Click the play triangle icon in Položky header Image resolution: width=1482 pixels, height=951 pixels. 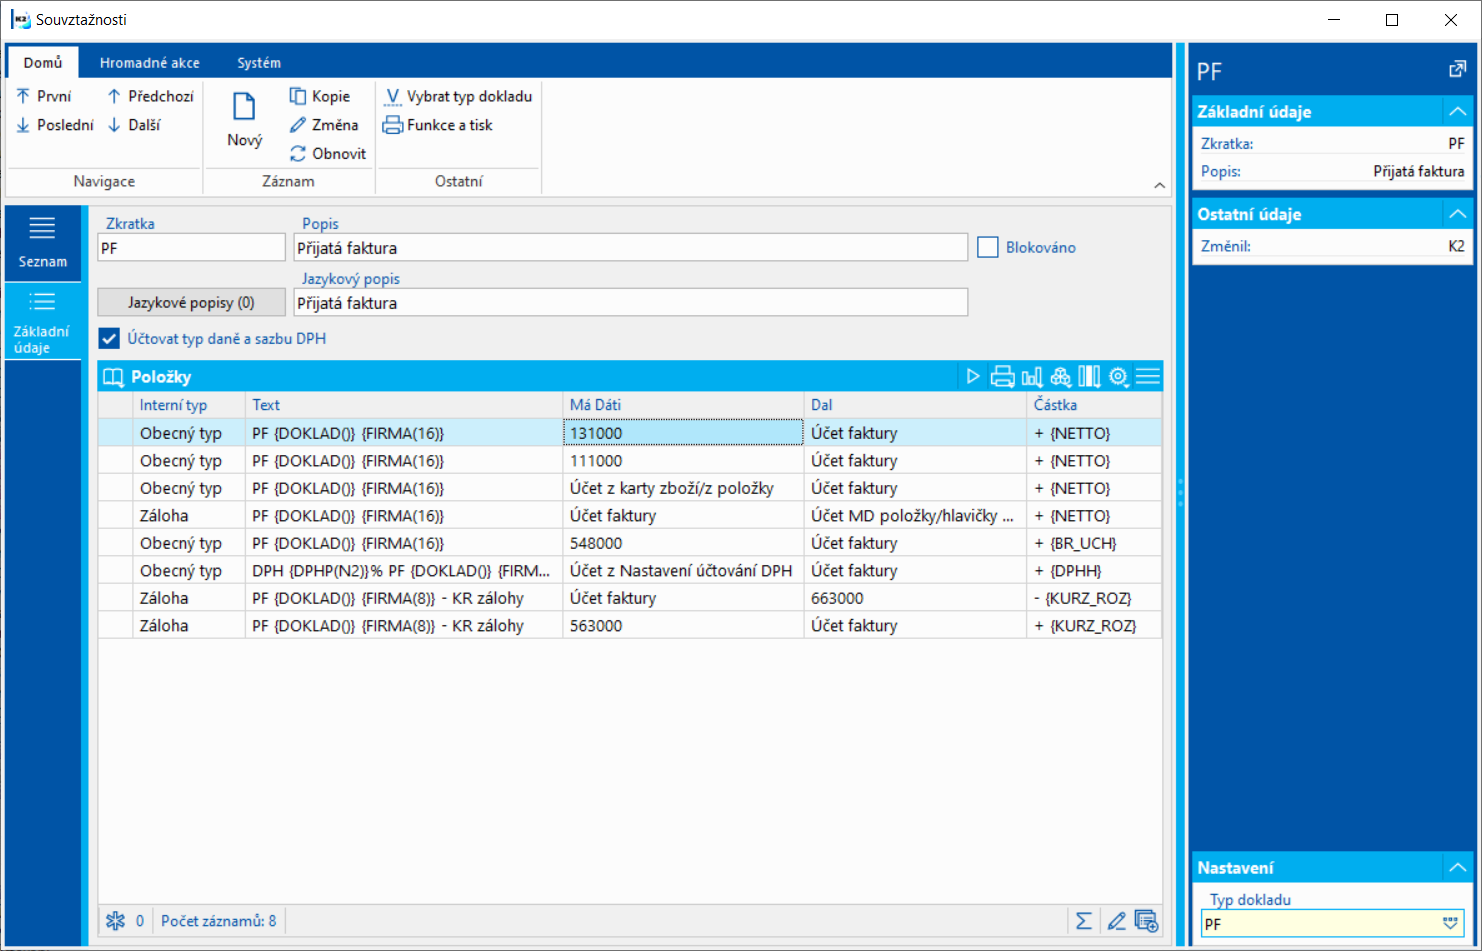click(x=973, y=377)
